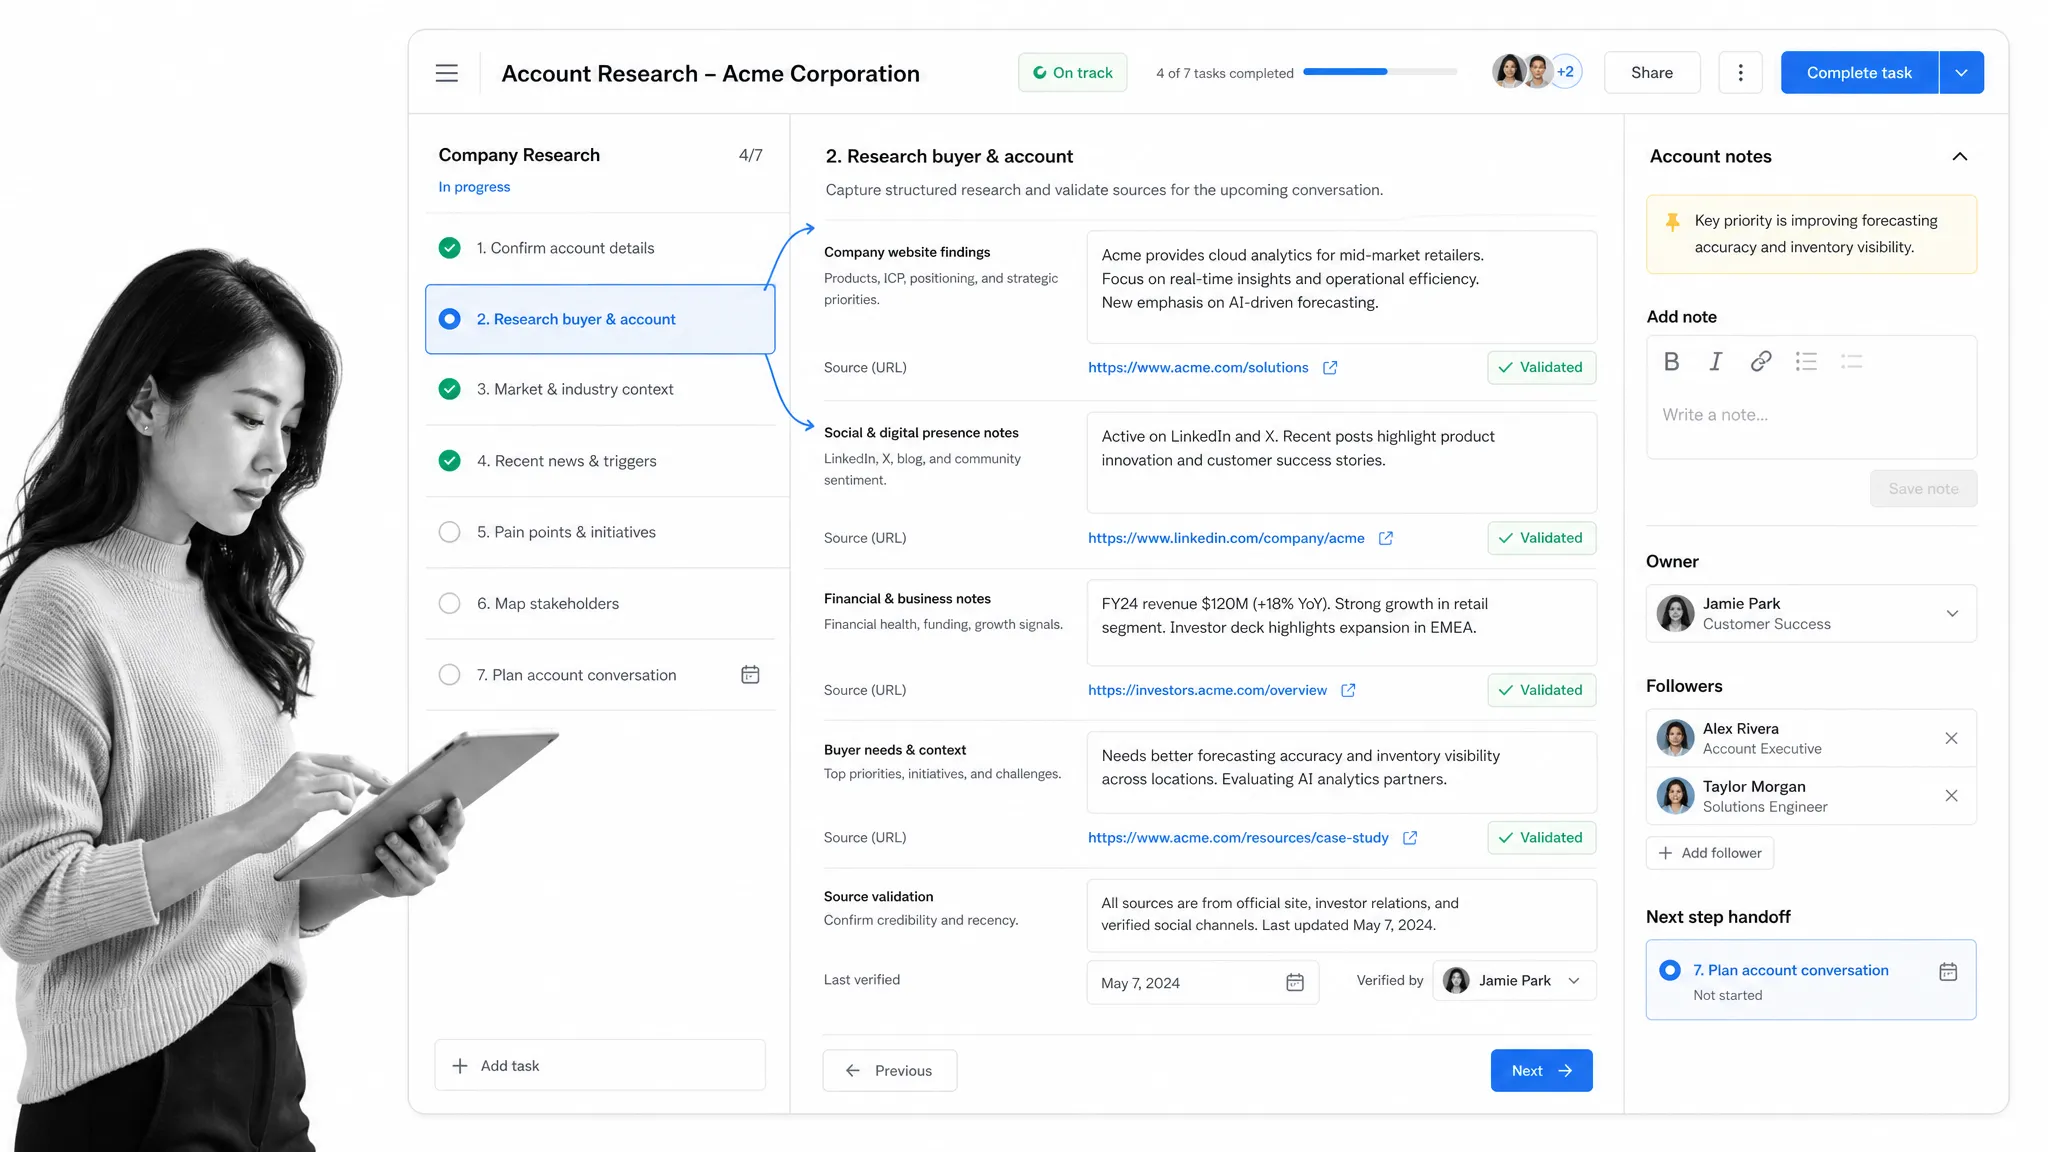This screenshot has width=2048, height=1152.
Task: Open the Complete task dropdown arrow
Action: pyautogui.click(x=1961, y=73)
